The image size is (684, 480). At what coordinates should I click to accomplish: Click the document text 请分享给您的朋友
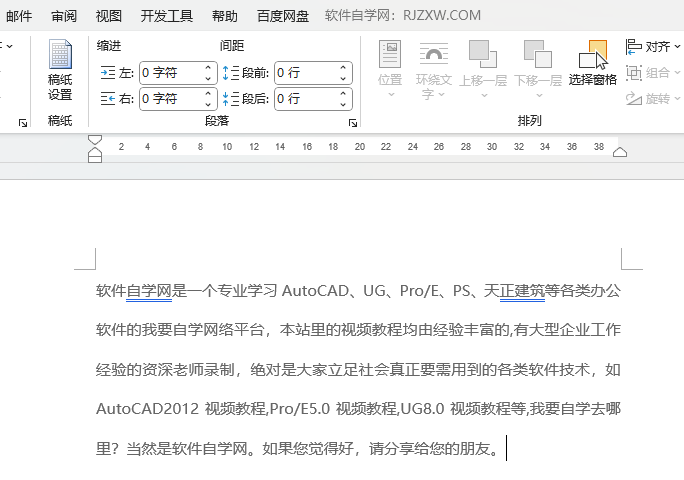tap(429, 449)
